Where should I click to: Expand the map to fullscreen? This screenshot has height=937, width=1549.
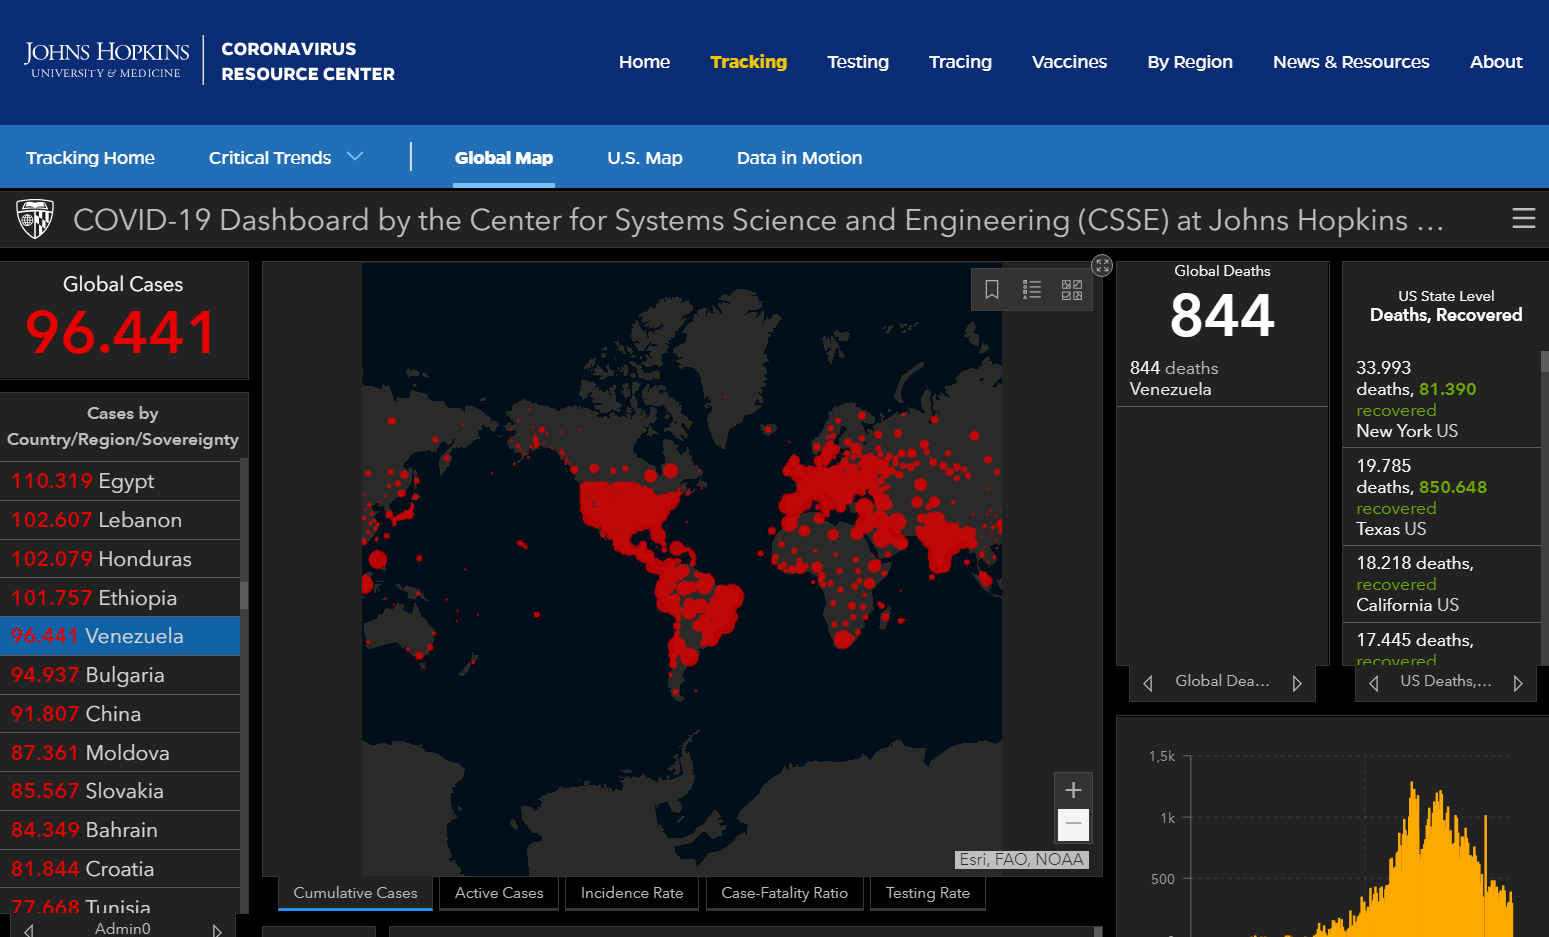click(x=1102, y=265)
